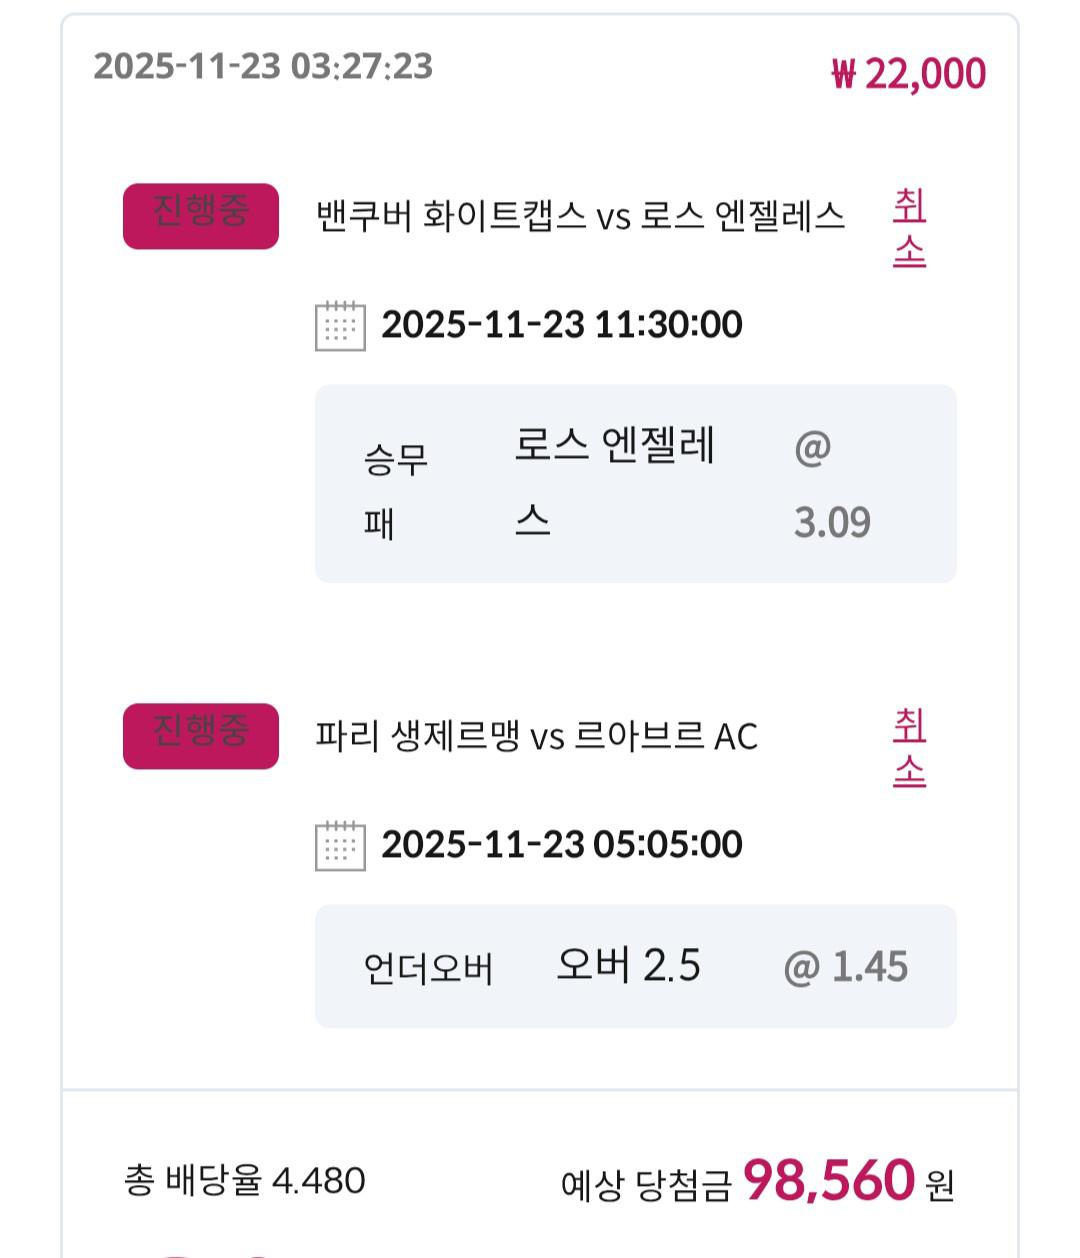Click the 언더오버 bet type label

coord(428,968)
